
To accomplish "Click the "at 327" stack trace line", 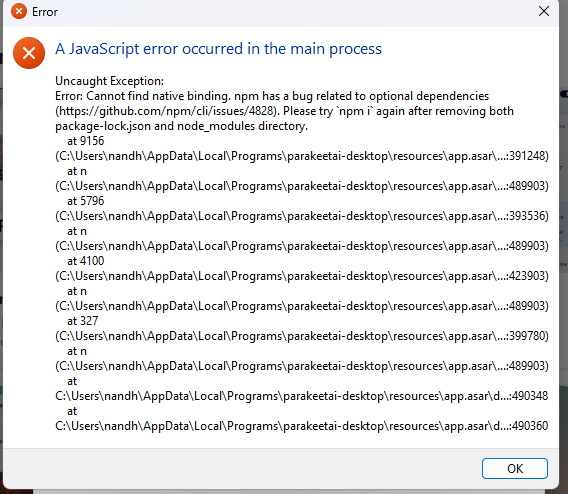I will tap(83, 321).
